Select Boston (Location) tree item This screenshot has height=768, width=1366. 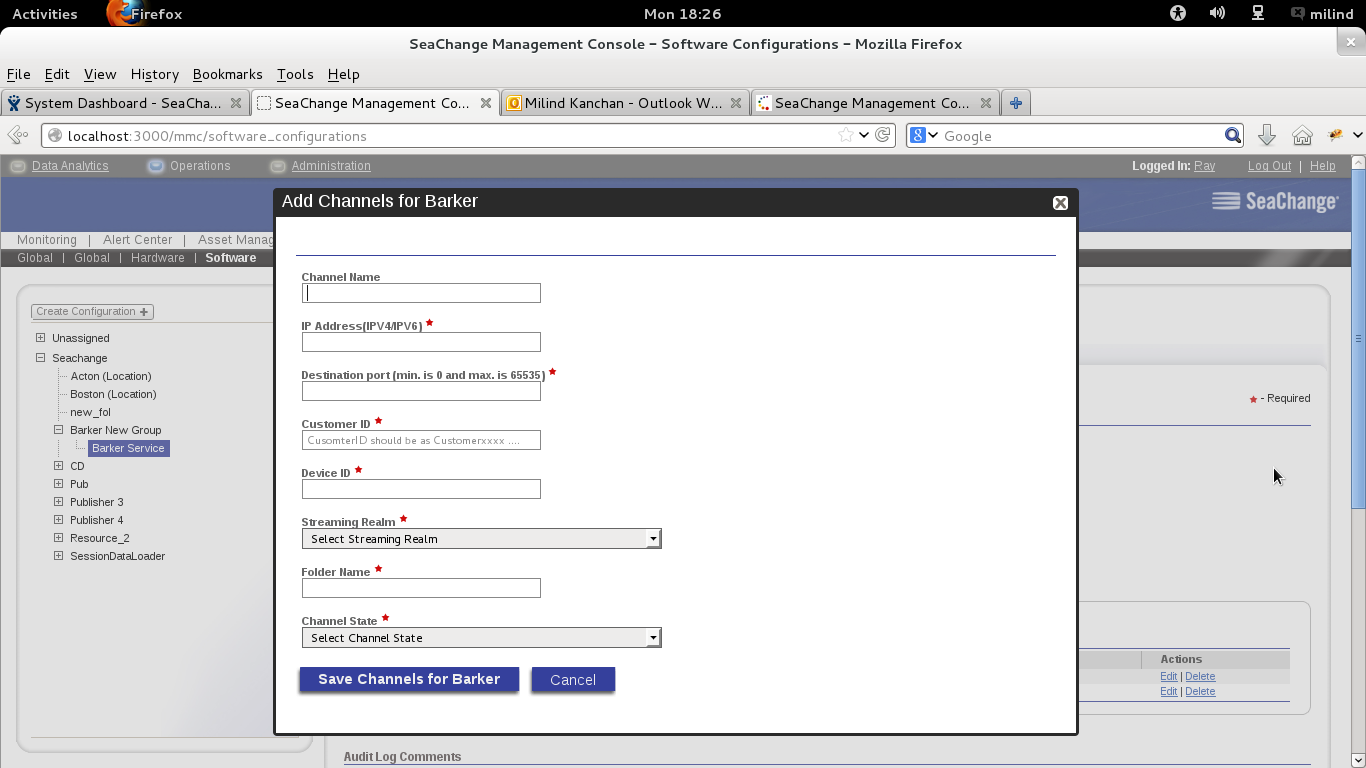coord(113,394)
